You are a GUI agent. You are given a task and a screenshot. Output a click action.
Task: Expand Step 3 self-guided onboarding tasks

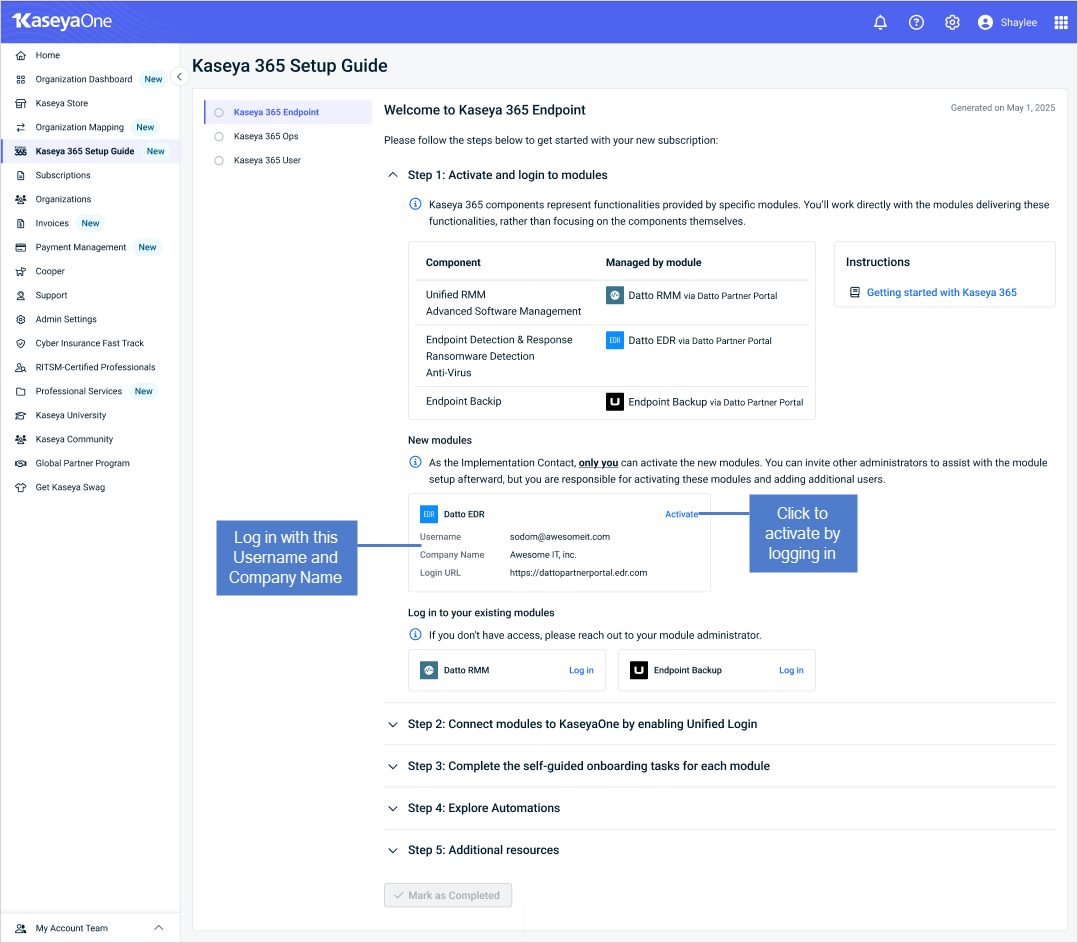393,766
